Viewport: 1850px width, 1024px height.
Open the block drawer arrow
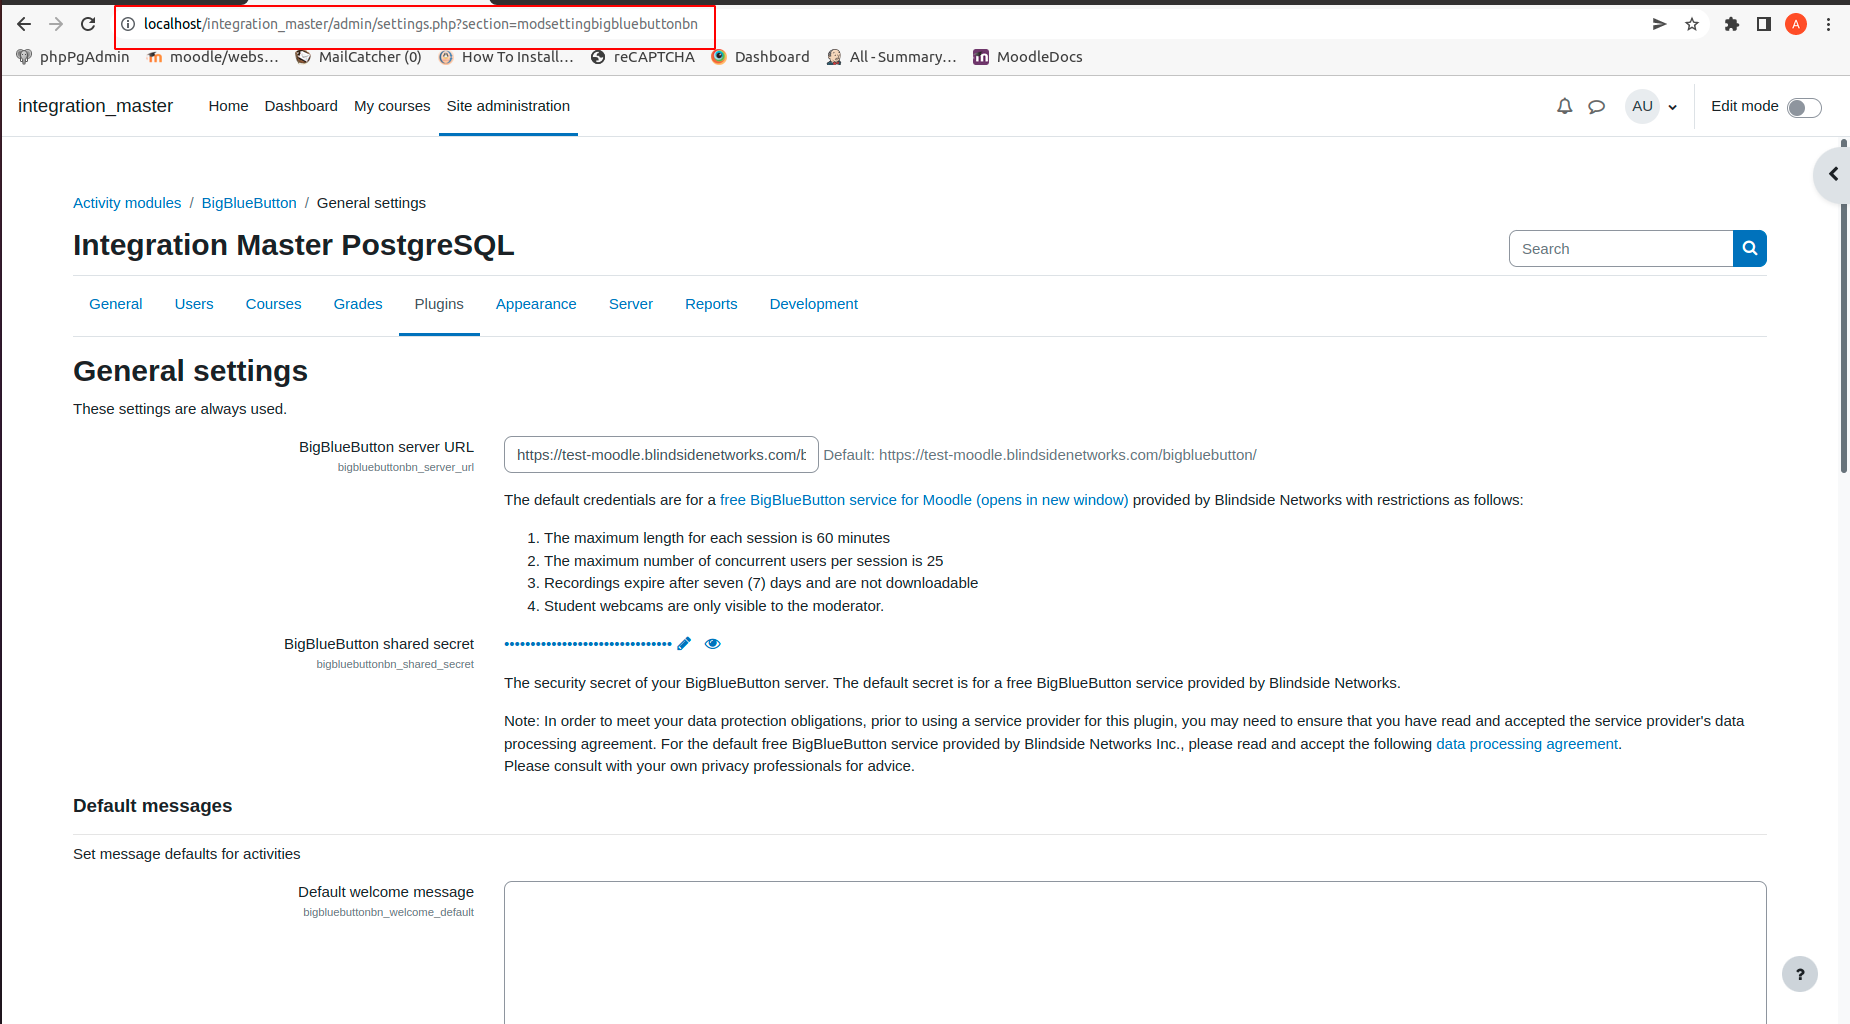point(1832,174)
